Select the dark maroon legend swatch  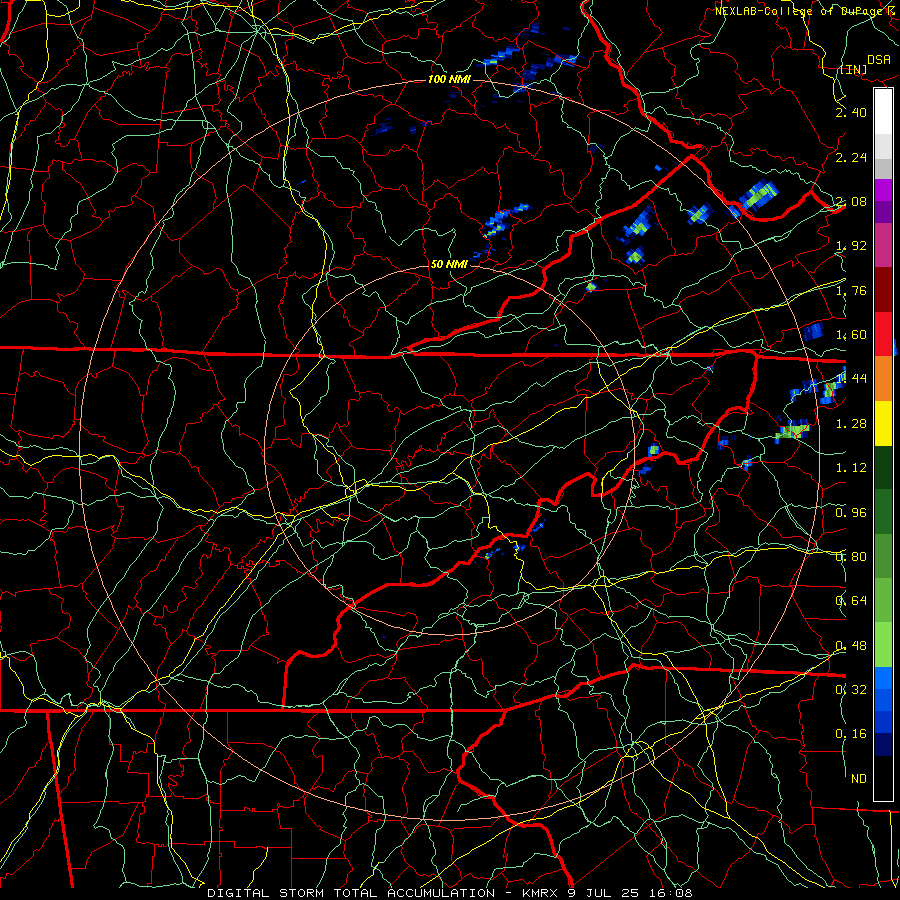[x=883, y=290]
